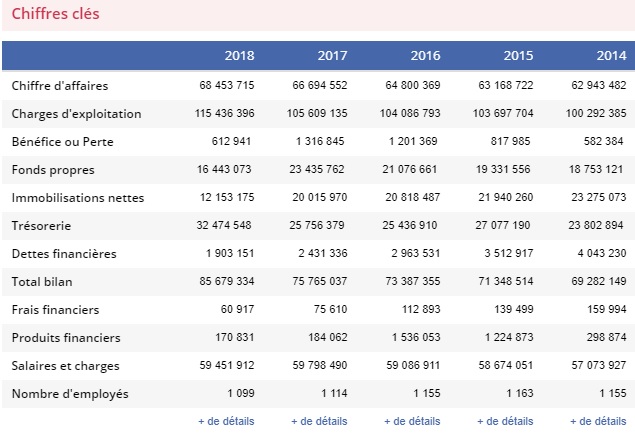Open the '+ de détails' link for 2018
This screenshot has height=437, width=635.
(226, 421)
